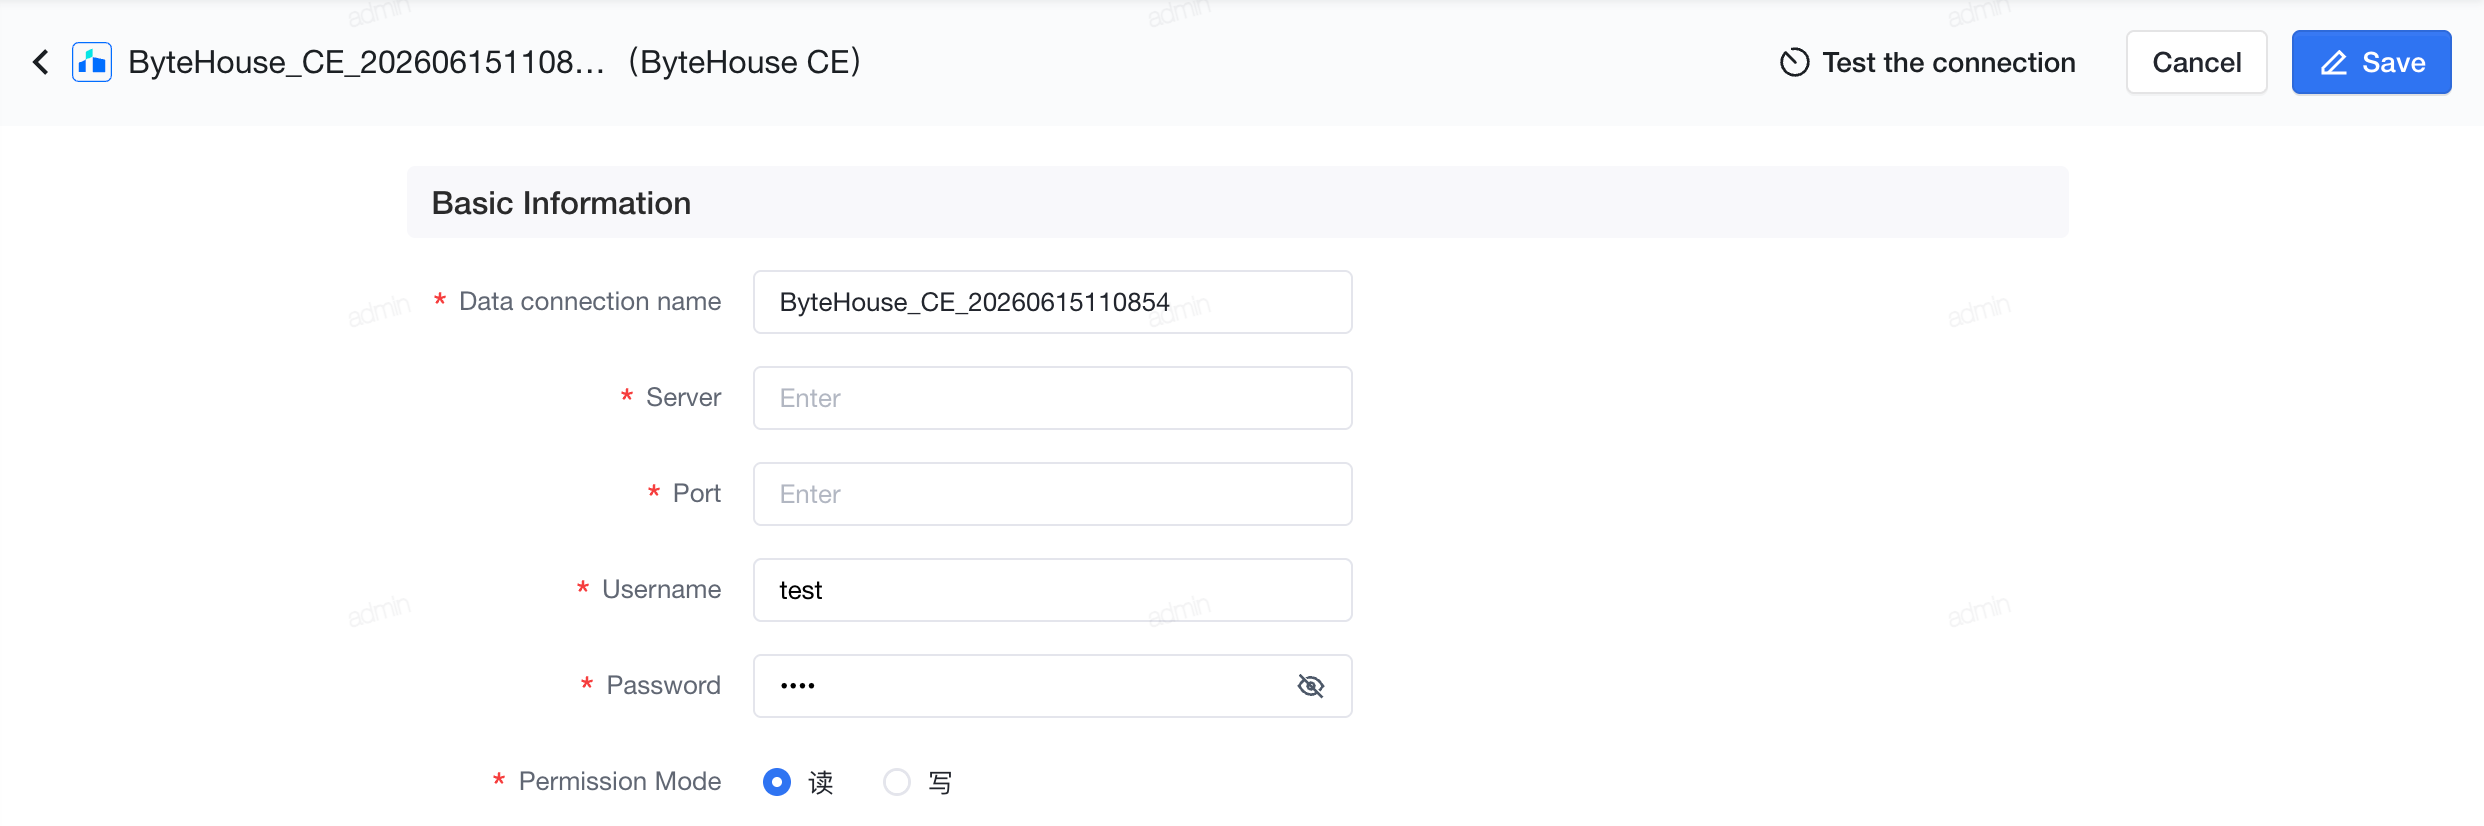Test the connection
The height and width of the screenshot is (826, 2484).
(1928, 62)
